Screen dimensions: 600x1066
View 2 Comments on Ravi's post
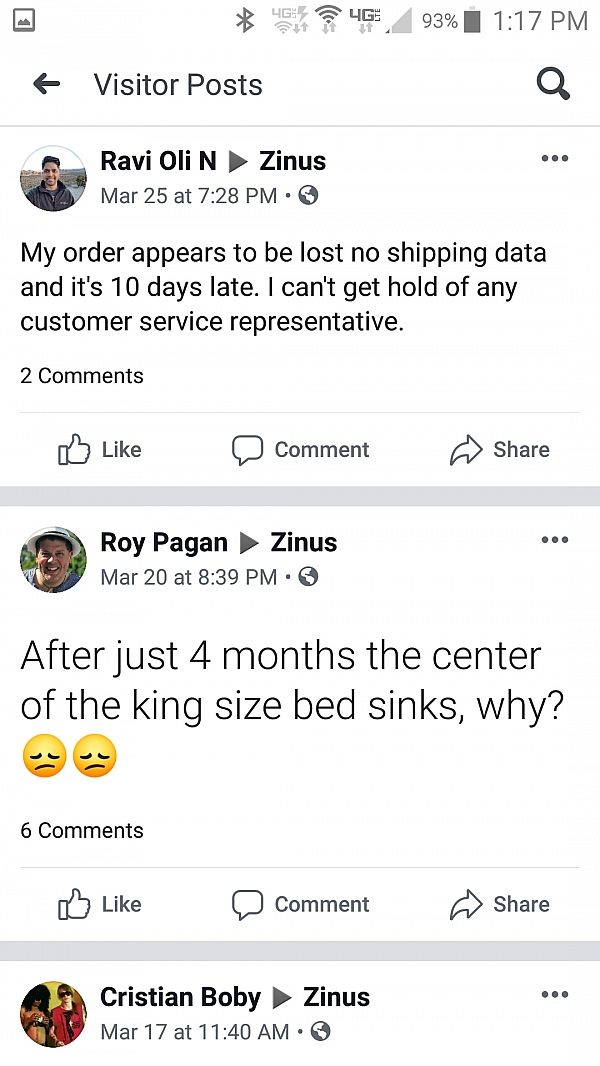click(x=82, y=375)
